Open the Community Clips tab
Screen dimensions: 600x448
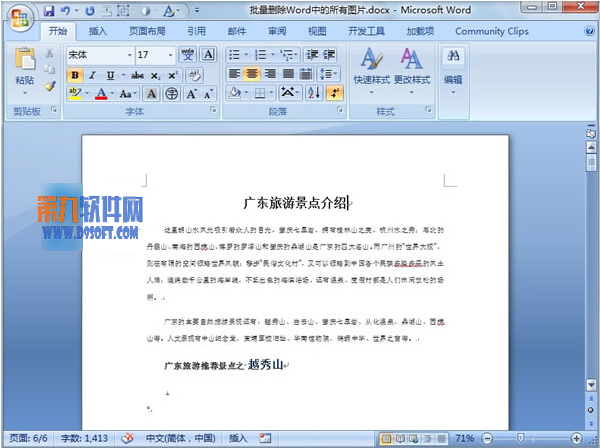tap(492, 31)
